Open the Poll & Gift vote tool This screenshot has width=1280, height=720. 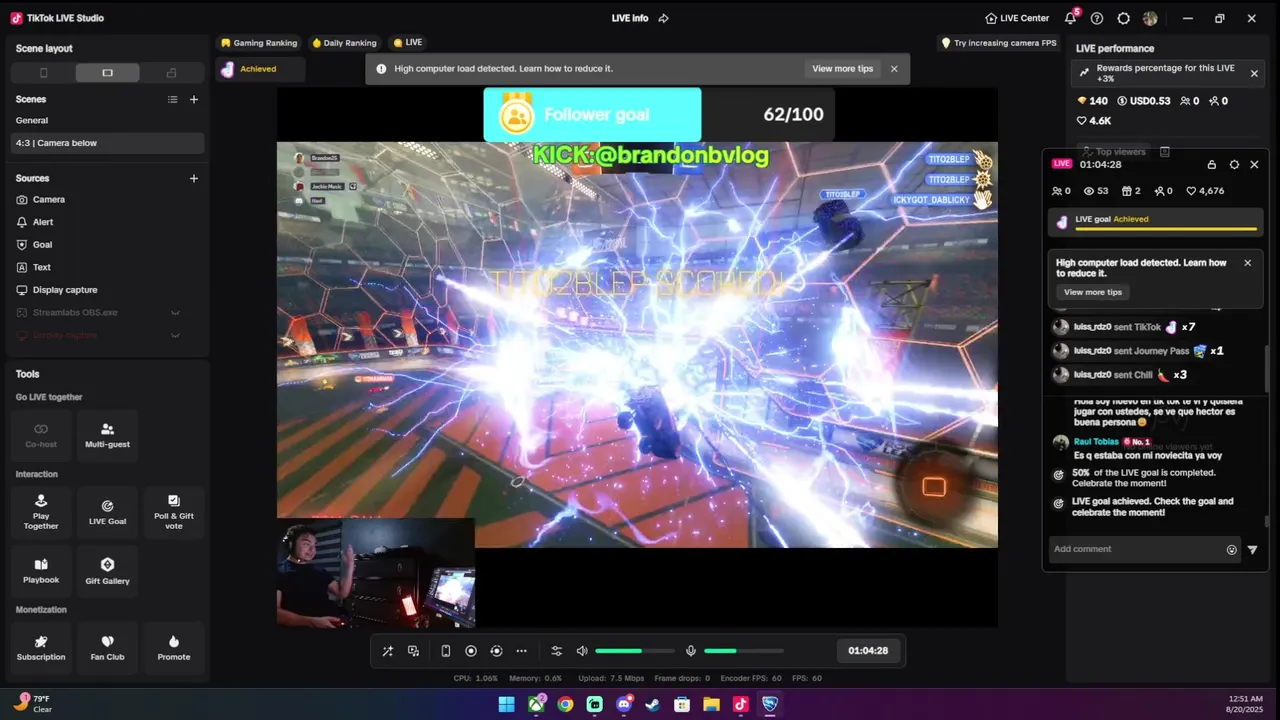click(x=174, y=512)
